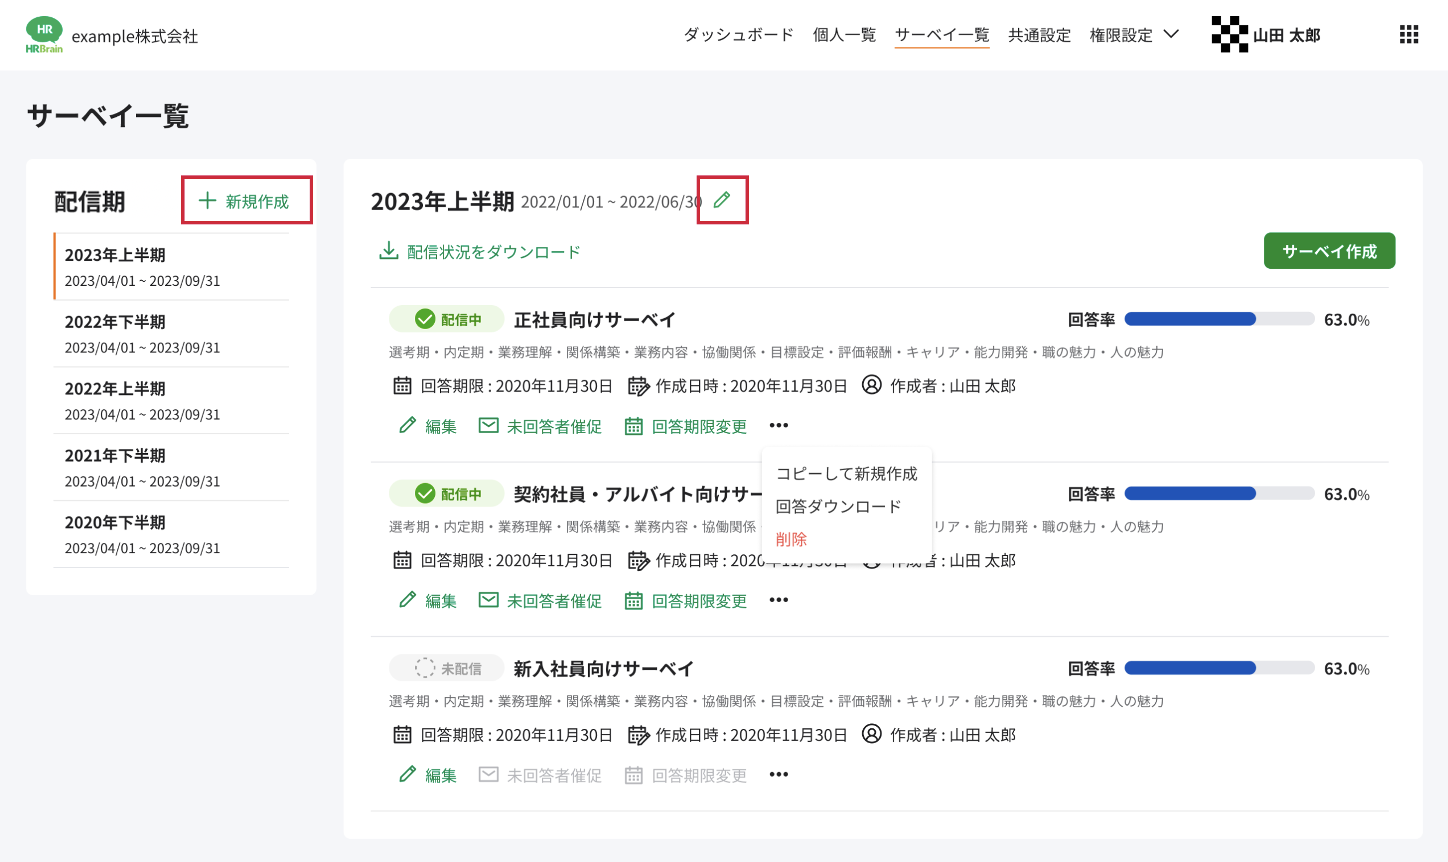
Task: Click the HRBrain logo in the top left
Action: click(x=44, y=34)
